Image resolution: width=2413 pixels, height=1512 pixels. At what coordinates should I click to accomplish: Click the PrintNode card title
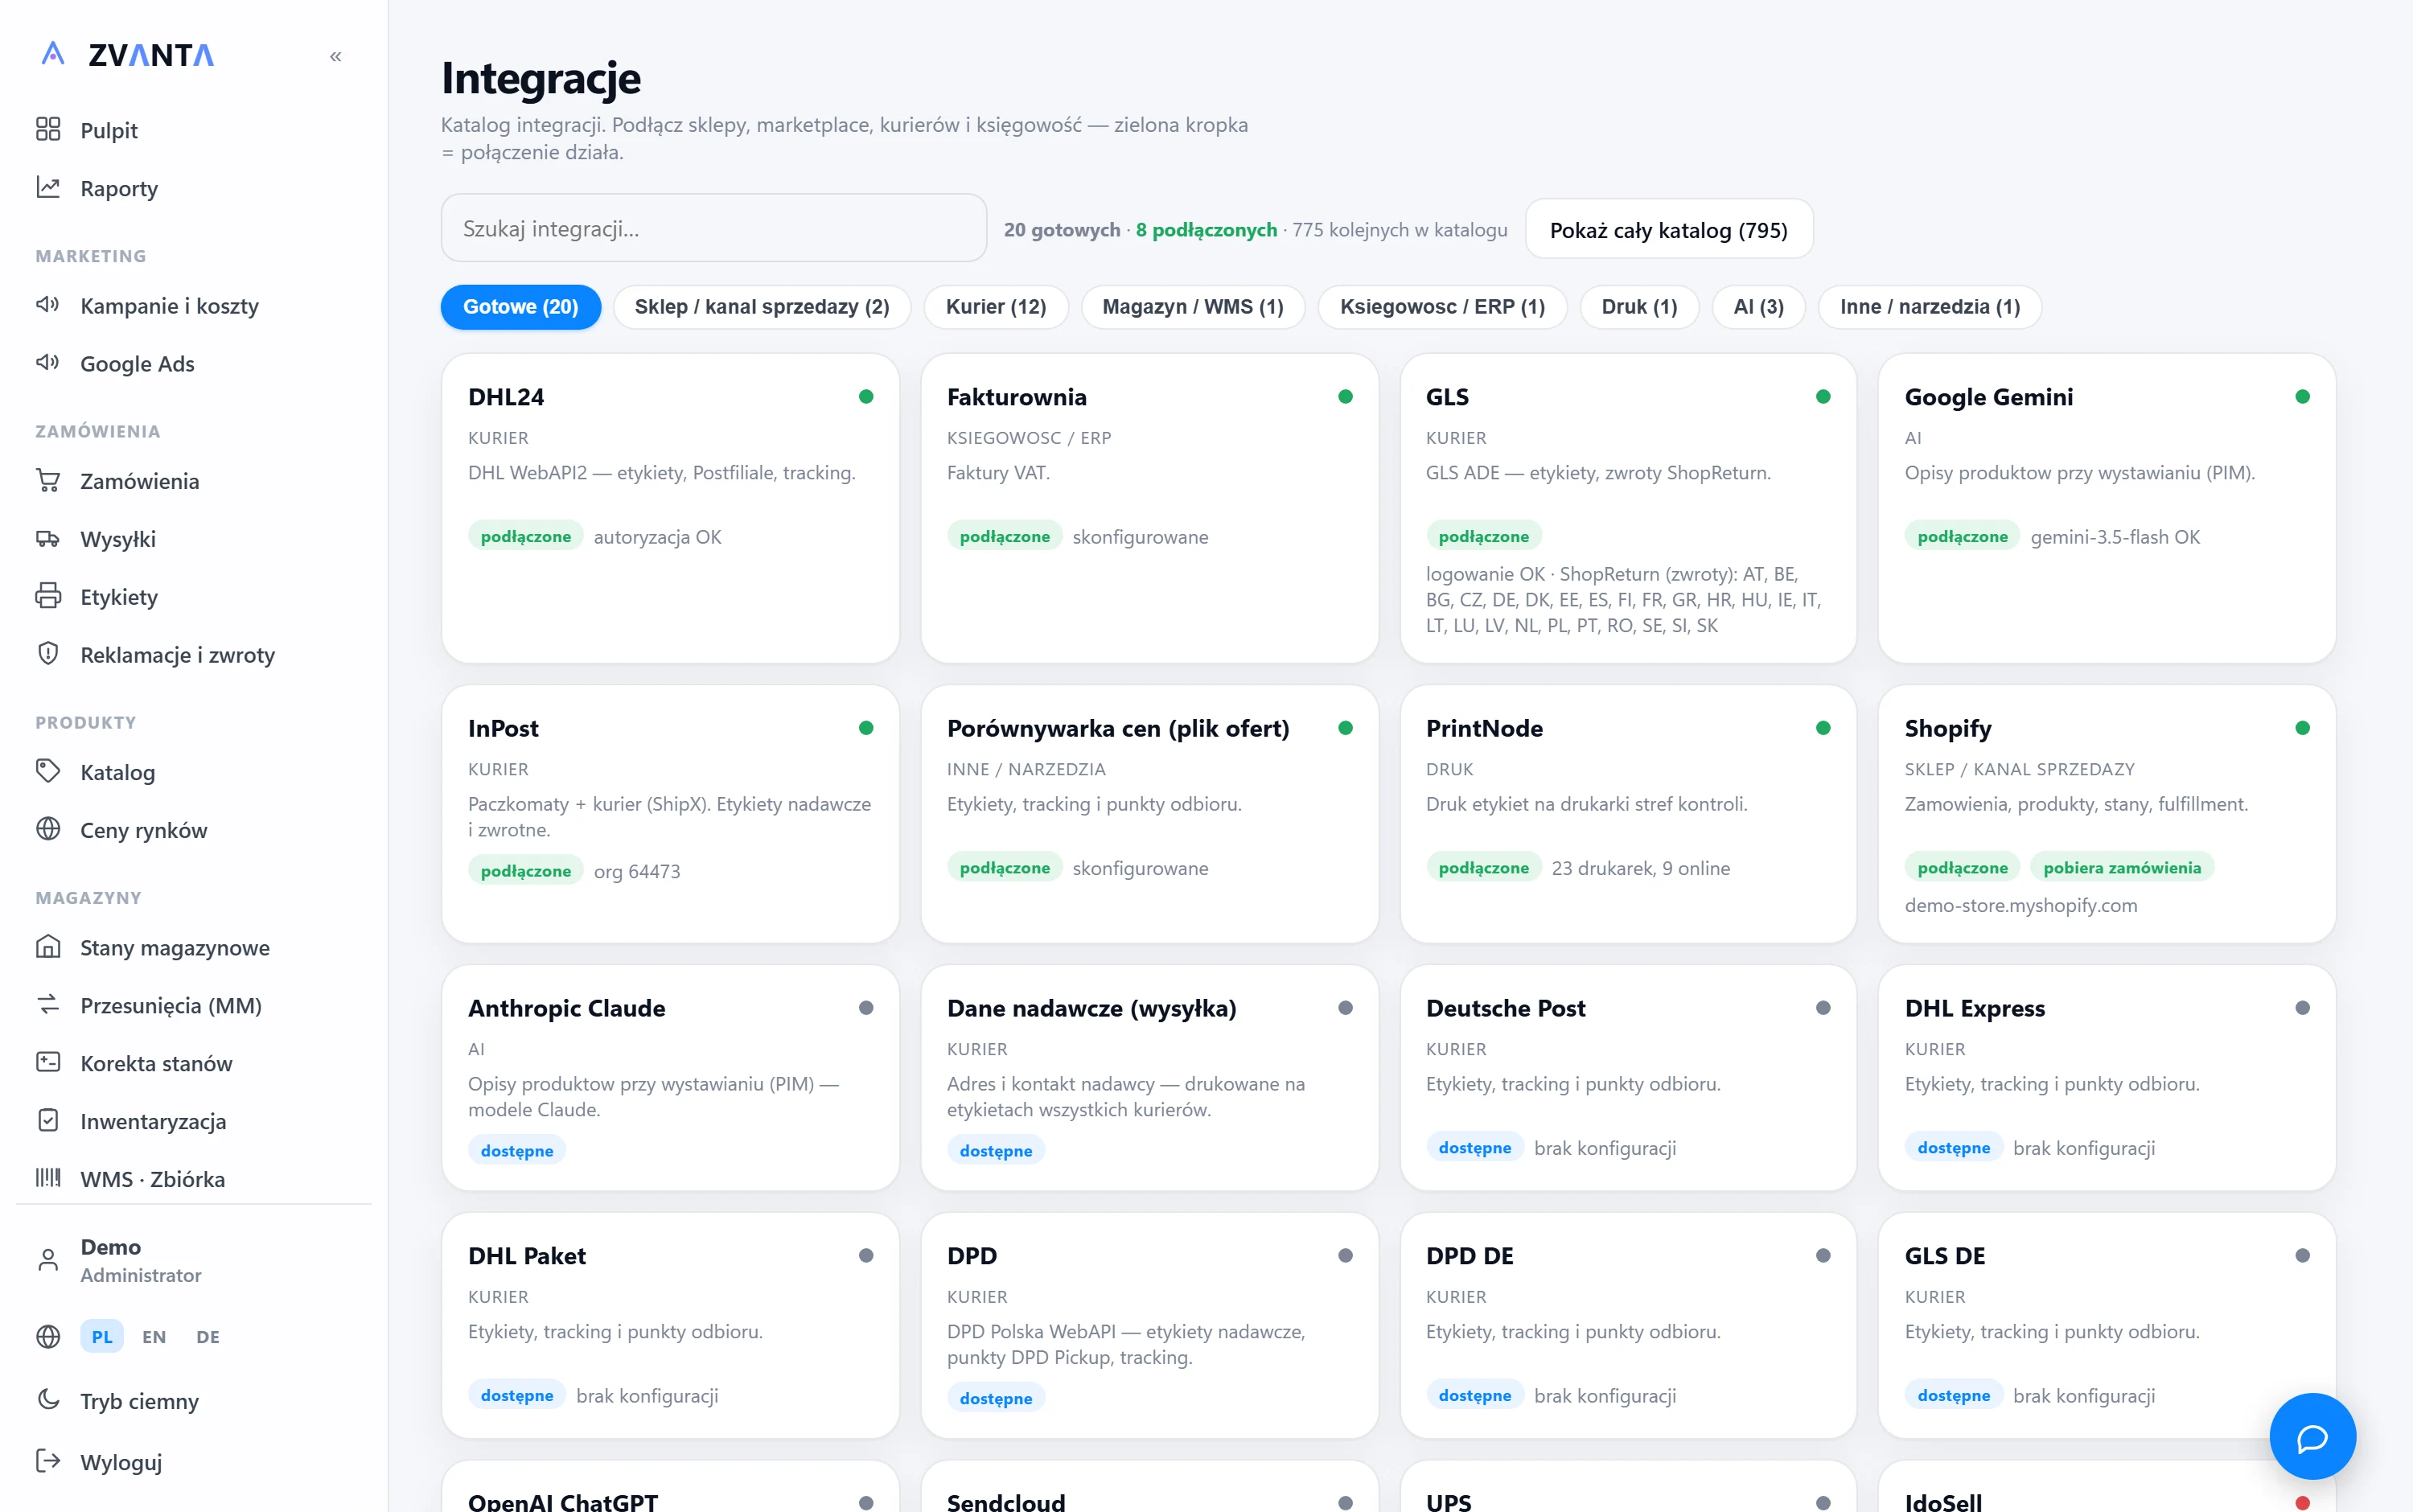[1484, 728]
